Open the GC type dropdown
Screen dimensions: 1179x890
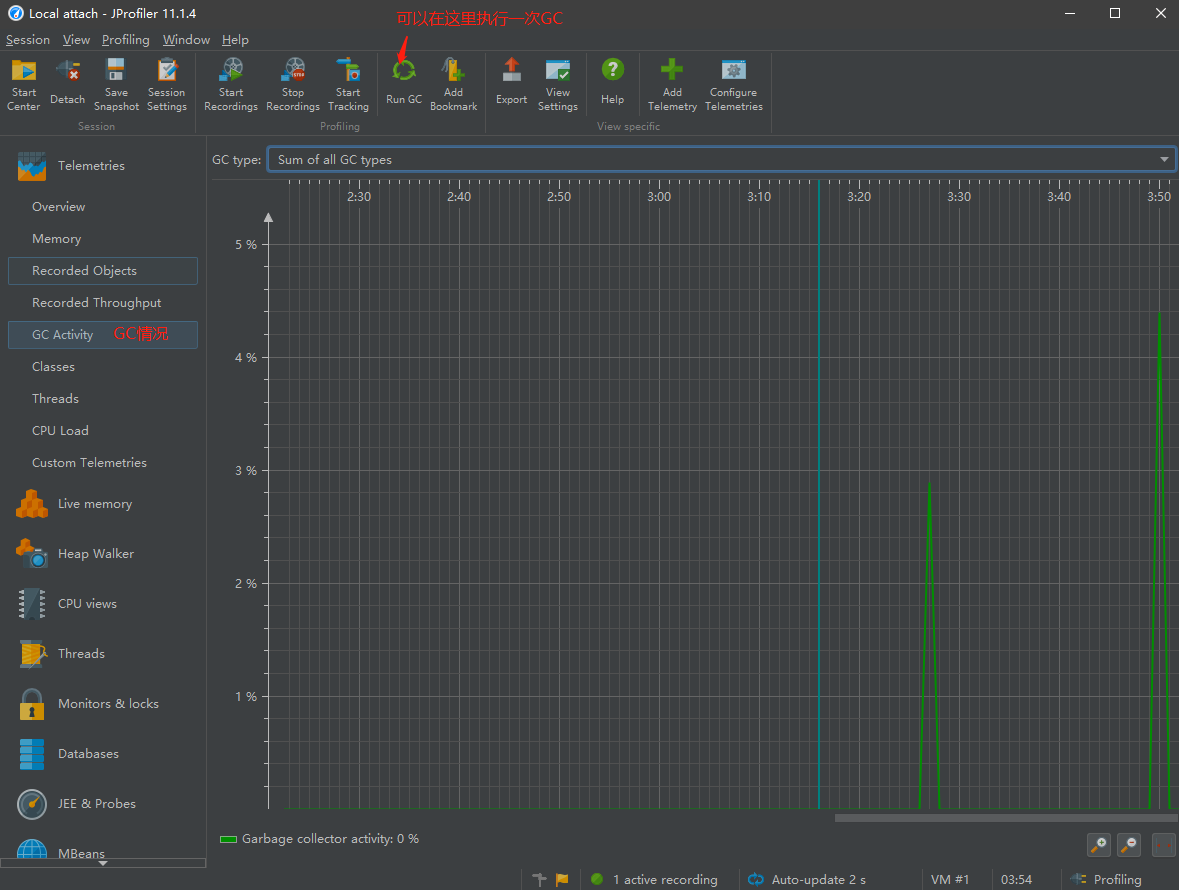coord(1163,159)
